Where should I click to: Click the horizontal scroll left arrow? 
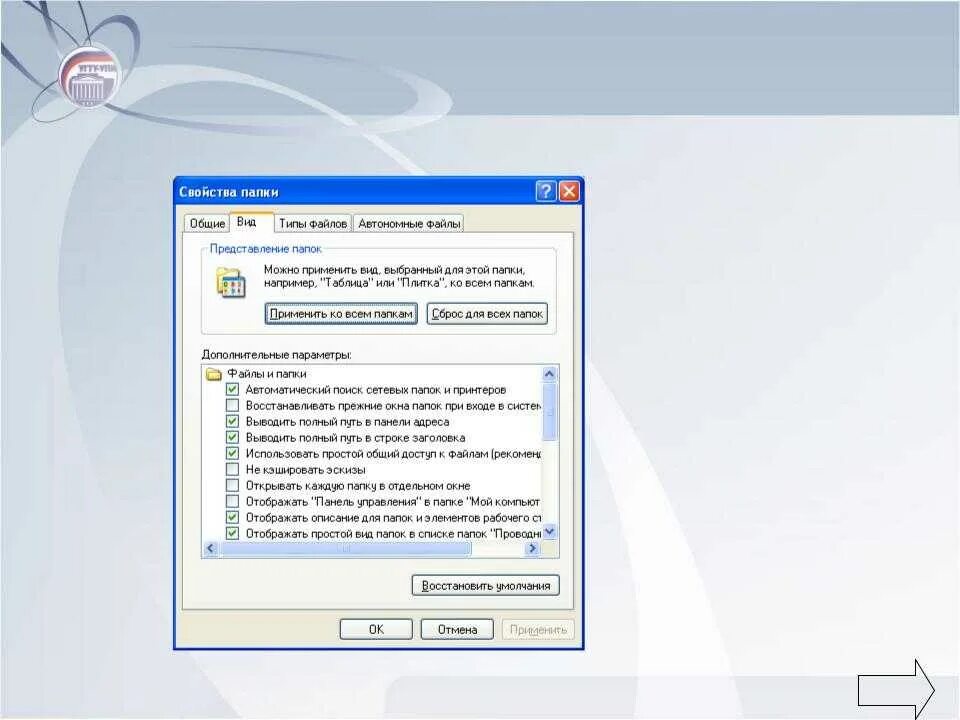[211, 549]
